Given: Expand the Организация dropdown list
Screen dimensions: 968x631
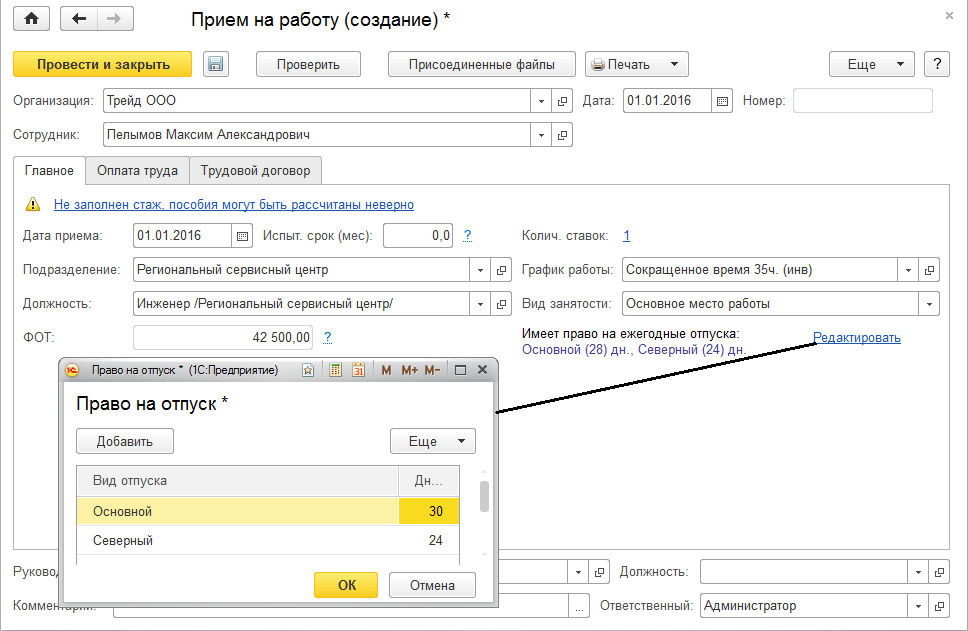Looking at the screenshot, I should point(541,101).
